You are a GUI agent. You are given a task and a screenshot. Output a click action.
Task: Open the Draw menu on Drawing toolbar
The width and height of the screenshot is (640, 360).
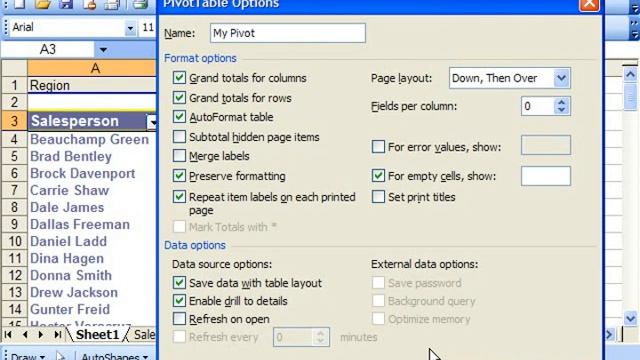click(27, 356)
